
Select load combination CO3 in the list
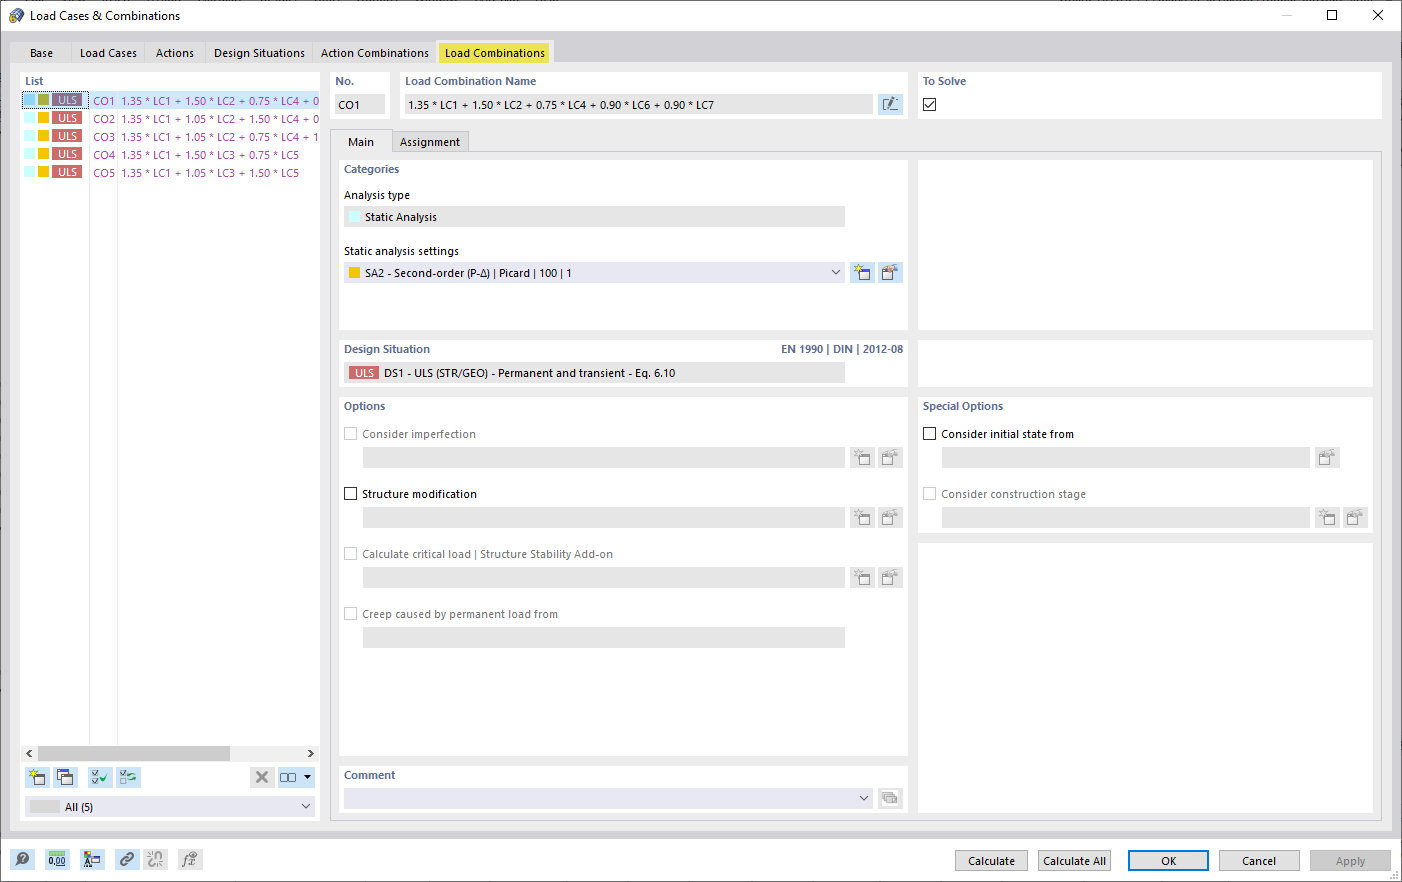coord(150,136)
